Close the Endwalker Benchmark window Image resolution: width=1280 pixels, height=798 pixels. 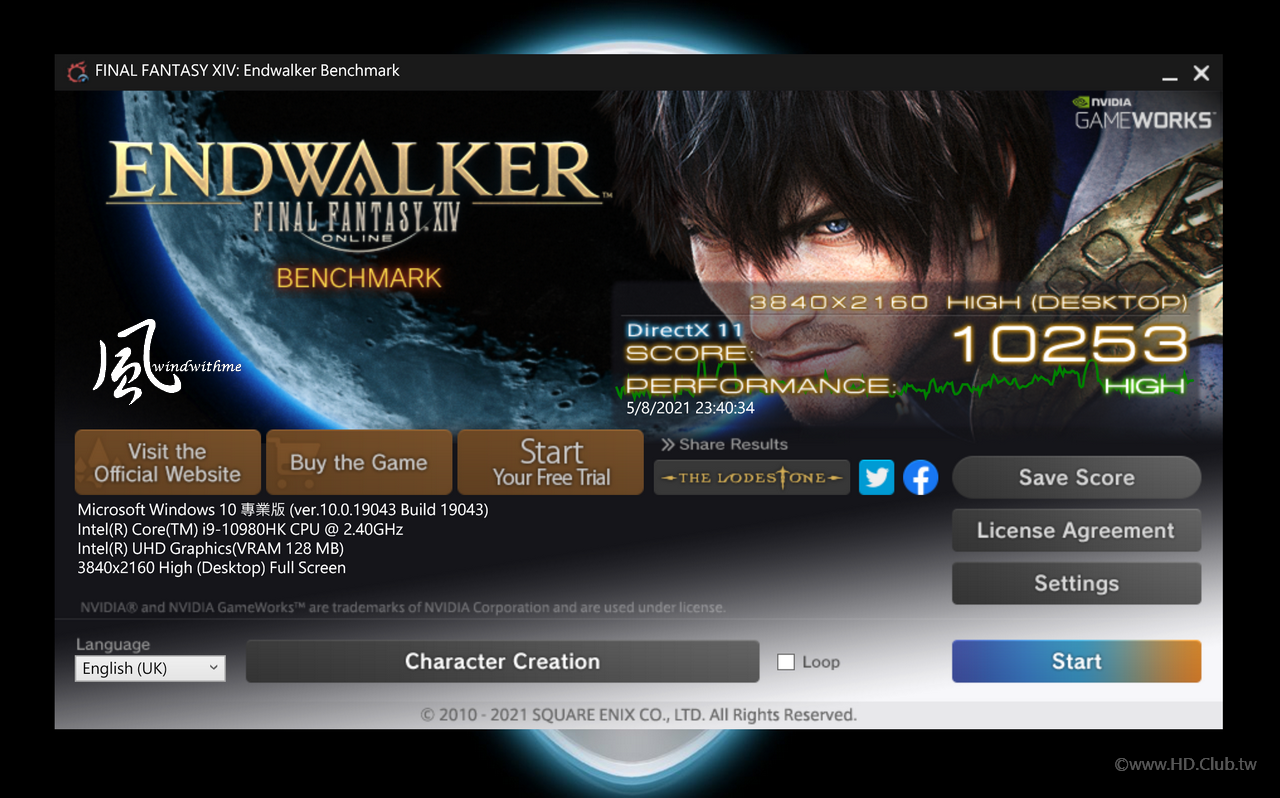tap(1201, 73)
